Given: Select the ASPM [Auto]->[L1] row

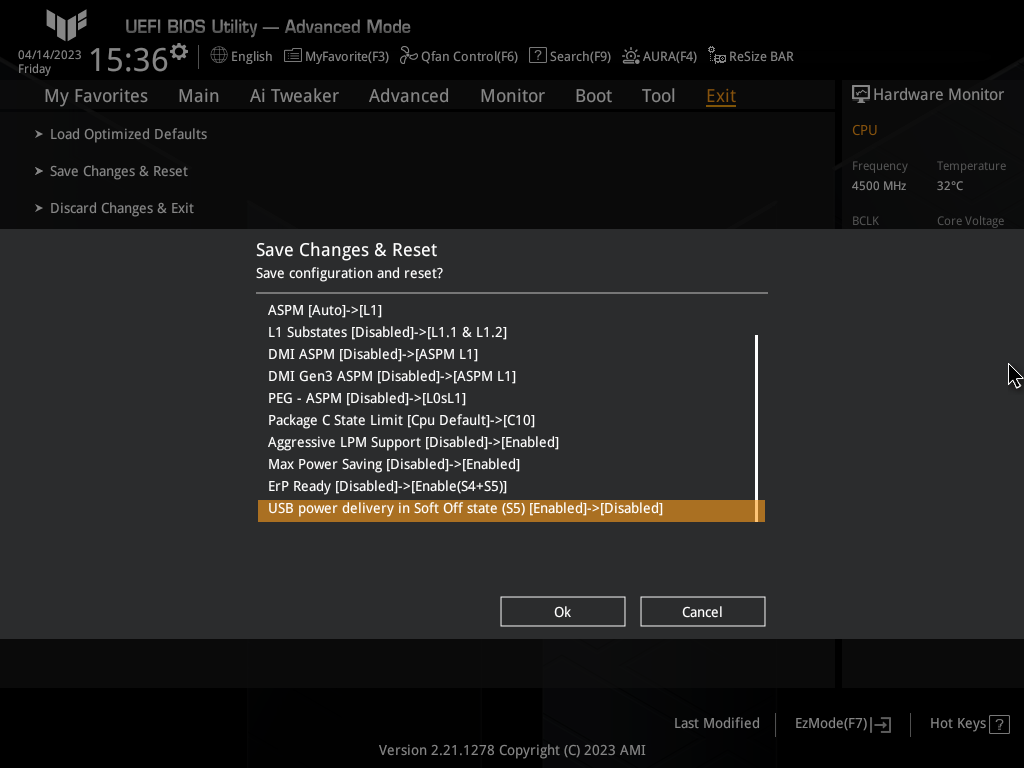Looking at the screenshot, I should tap(511, 310).
